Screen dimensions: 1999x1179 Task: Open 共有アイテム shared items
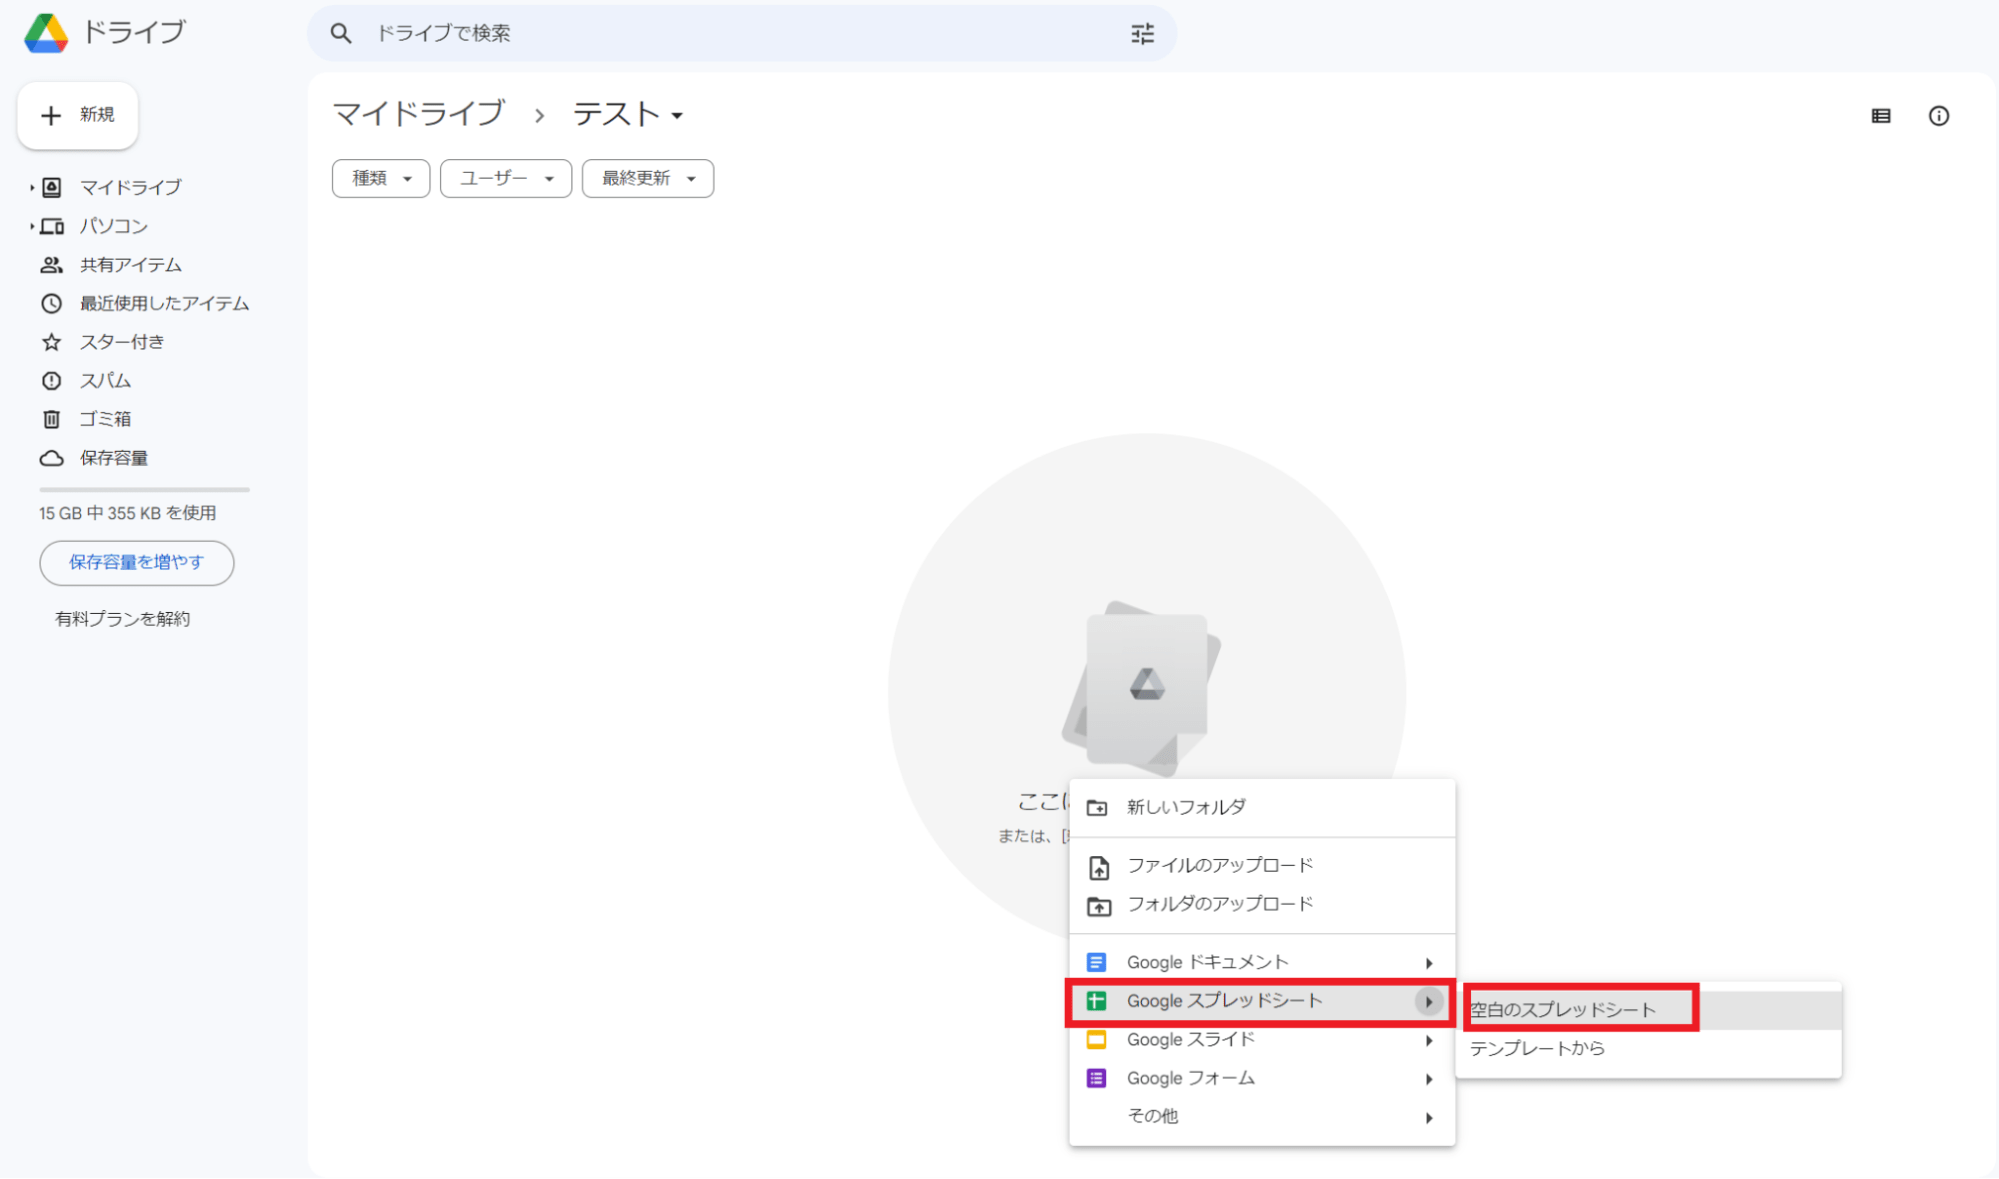[130, 265]
